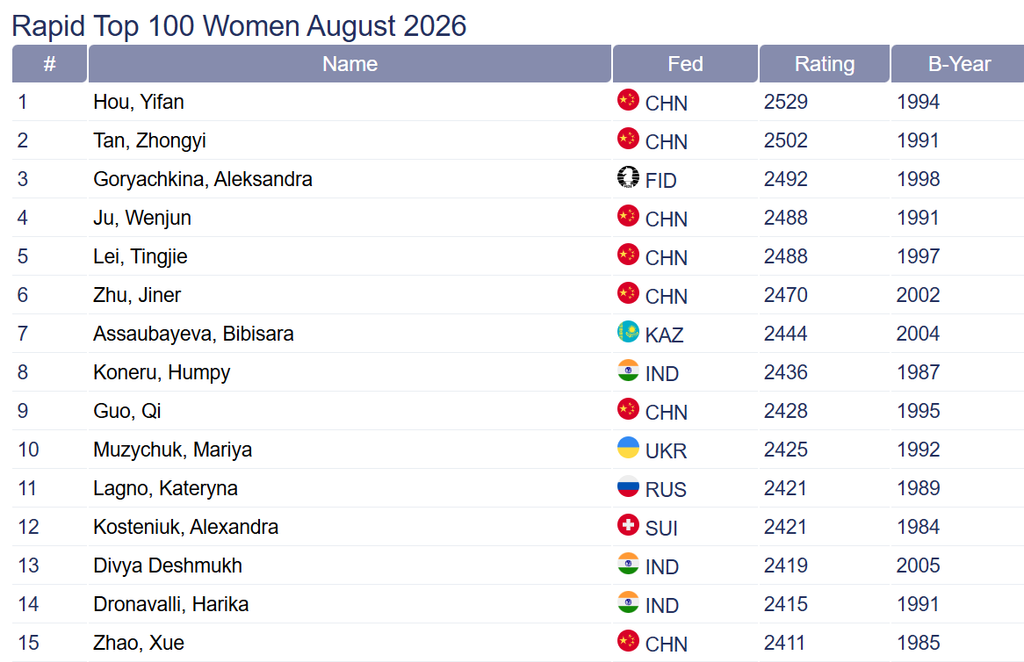Sort table by the Name column header

tap(349, 64)
